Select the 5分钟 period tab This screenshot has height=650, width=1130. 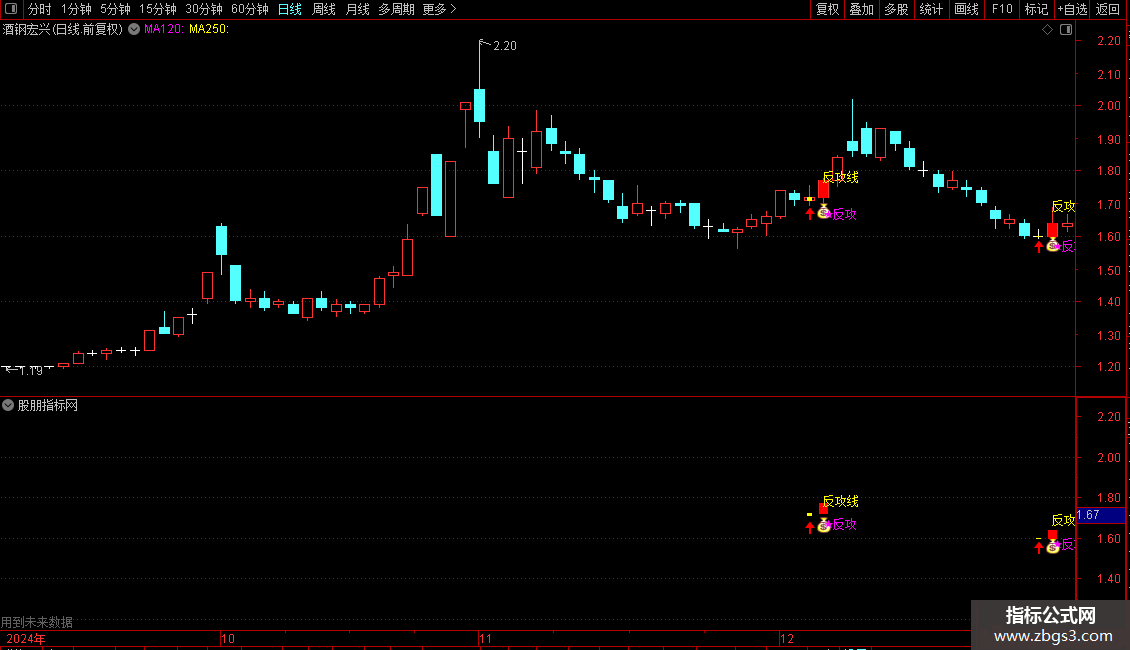(115, 9)
